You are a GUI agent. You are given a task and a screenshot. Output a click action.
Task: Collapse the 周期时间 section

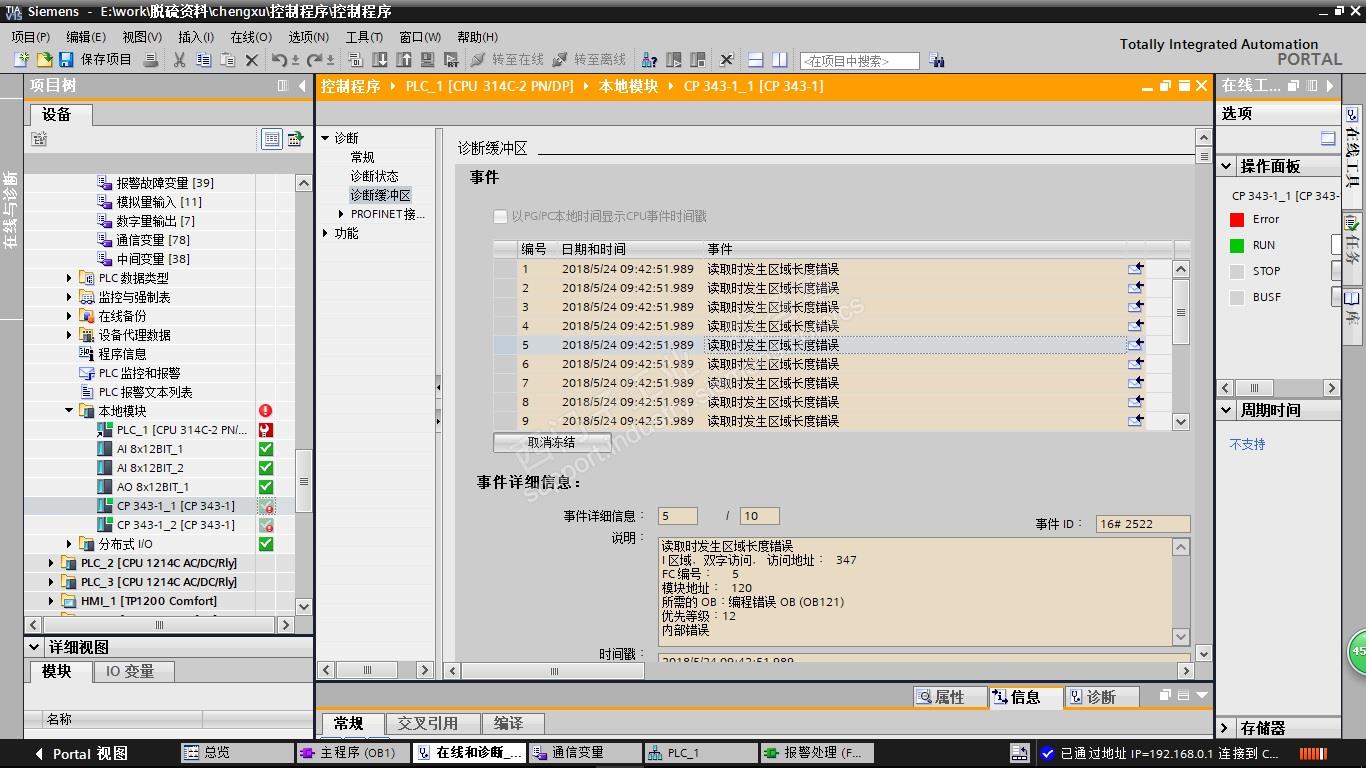[x=1227, y=410]
